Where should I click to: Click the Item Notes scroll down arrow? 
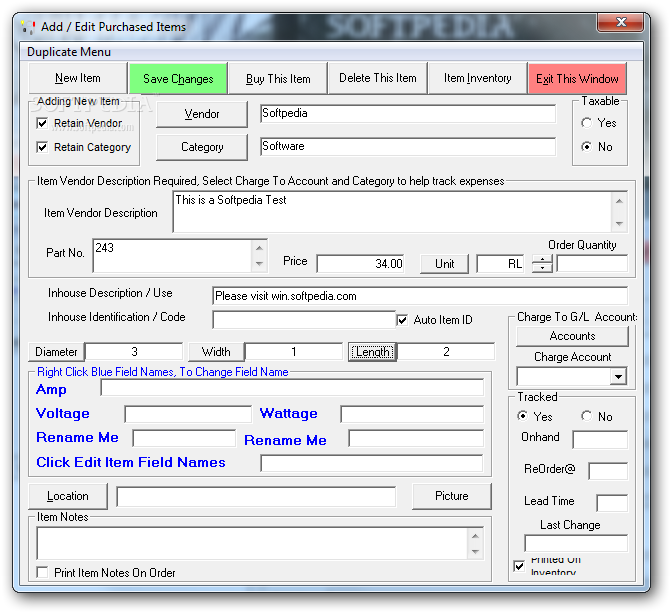[475, 551]
